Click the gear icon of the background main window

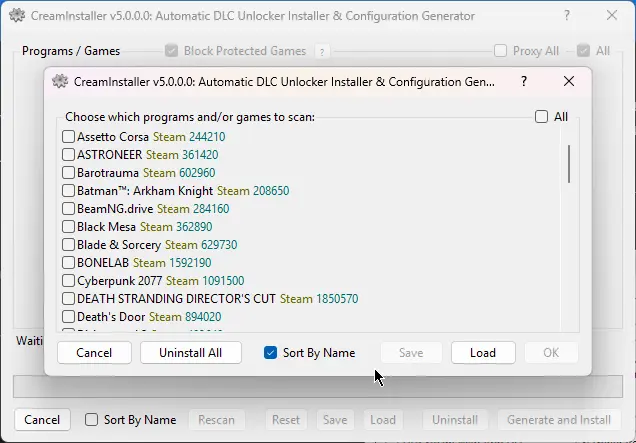pyautogui.click(x=17, y=16)
